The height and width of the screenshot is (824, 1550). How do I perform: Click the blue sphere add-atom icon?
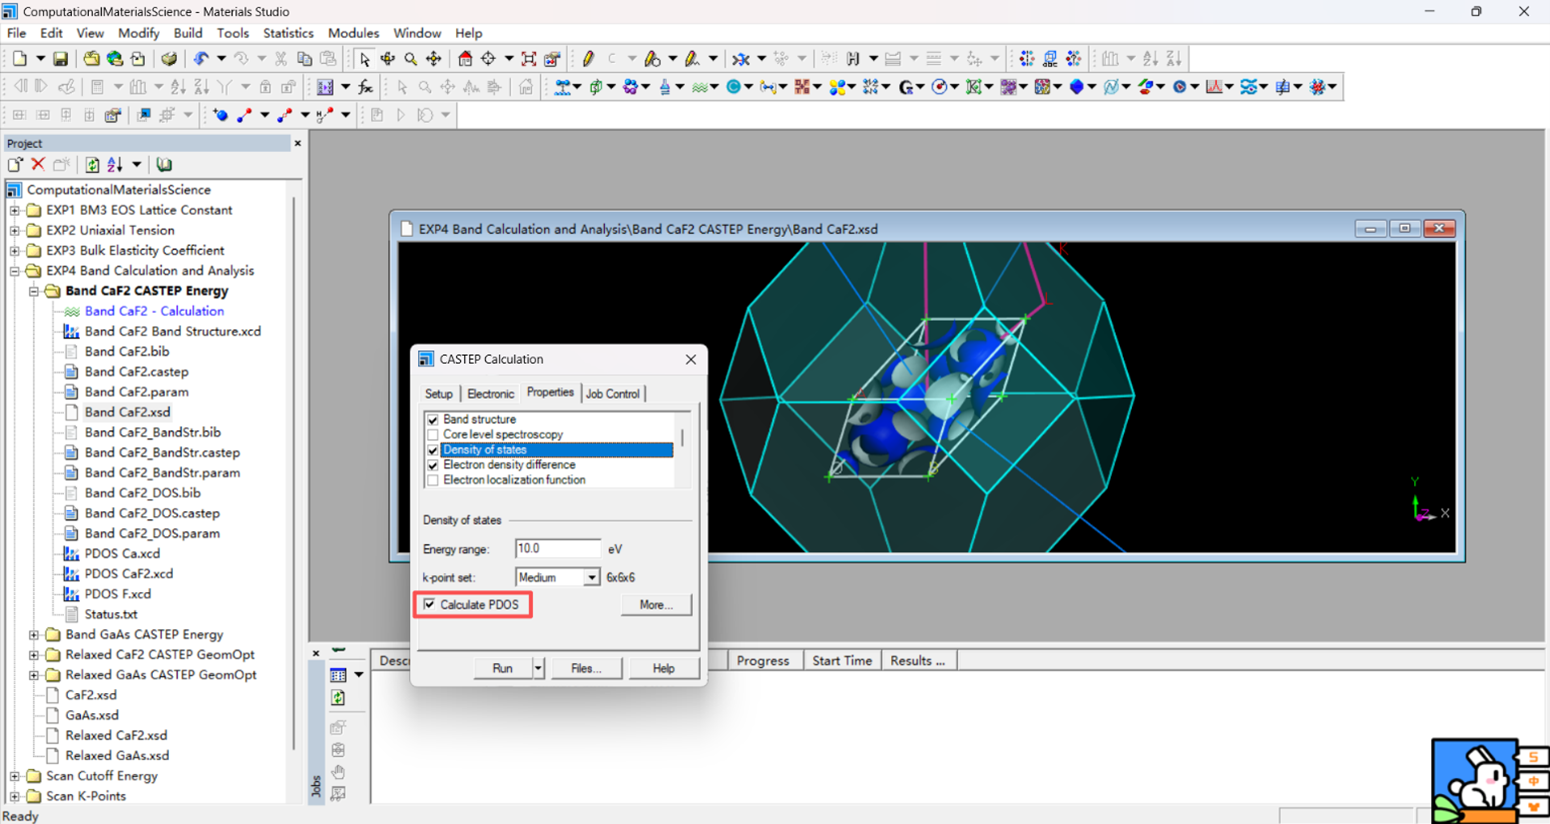[x=220, y=115]
